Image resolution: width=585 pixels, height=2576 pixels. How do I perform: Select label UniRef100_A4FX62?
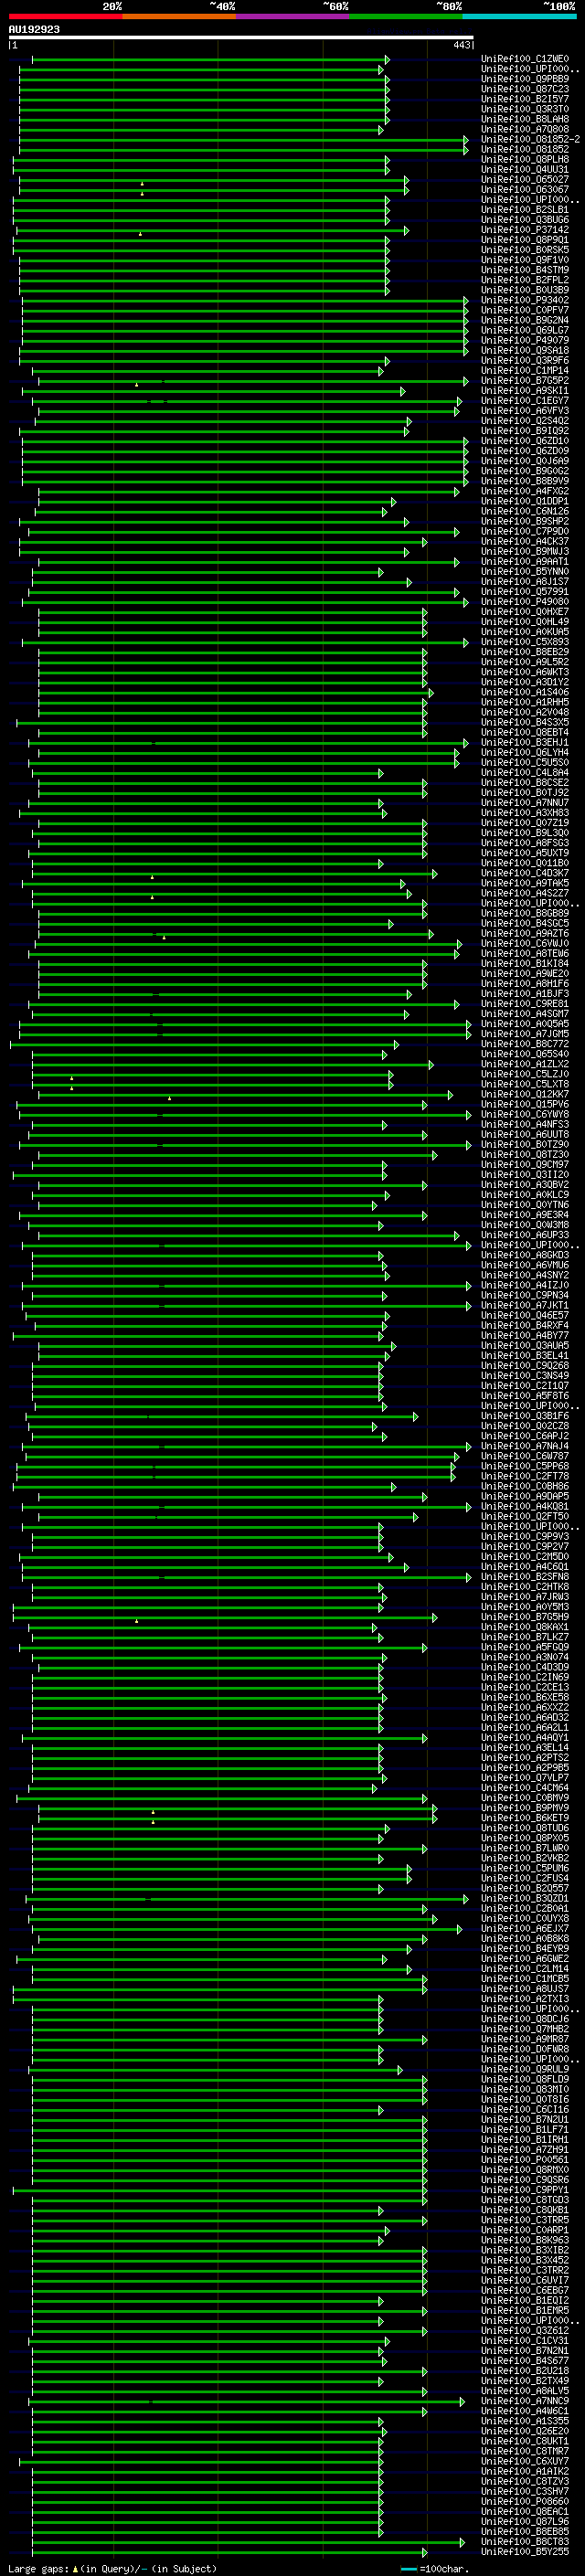[x=525, y=491]
